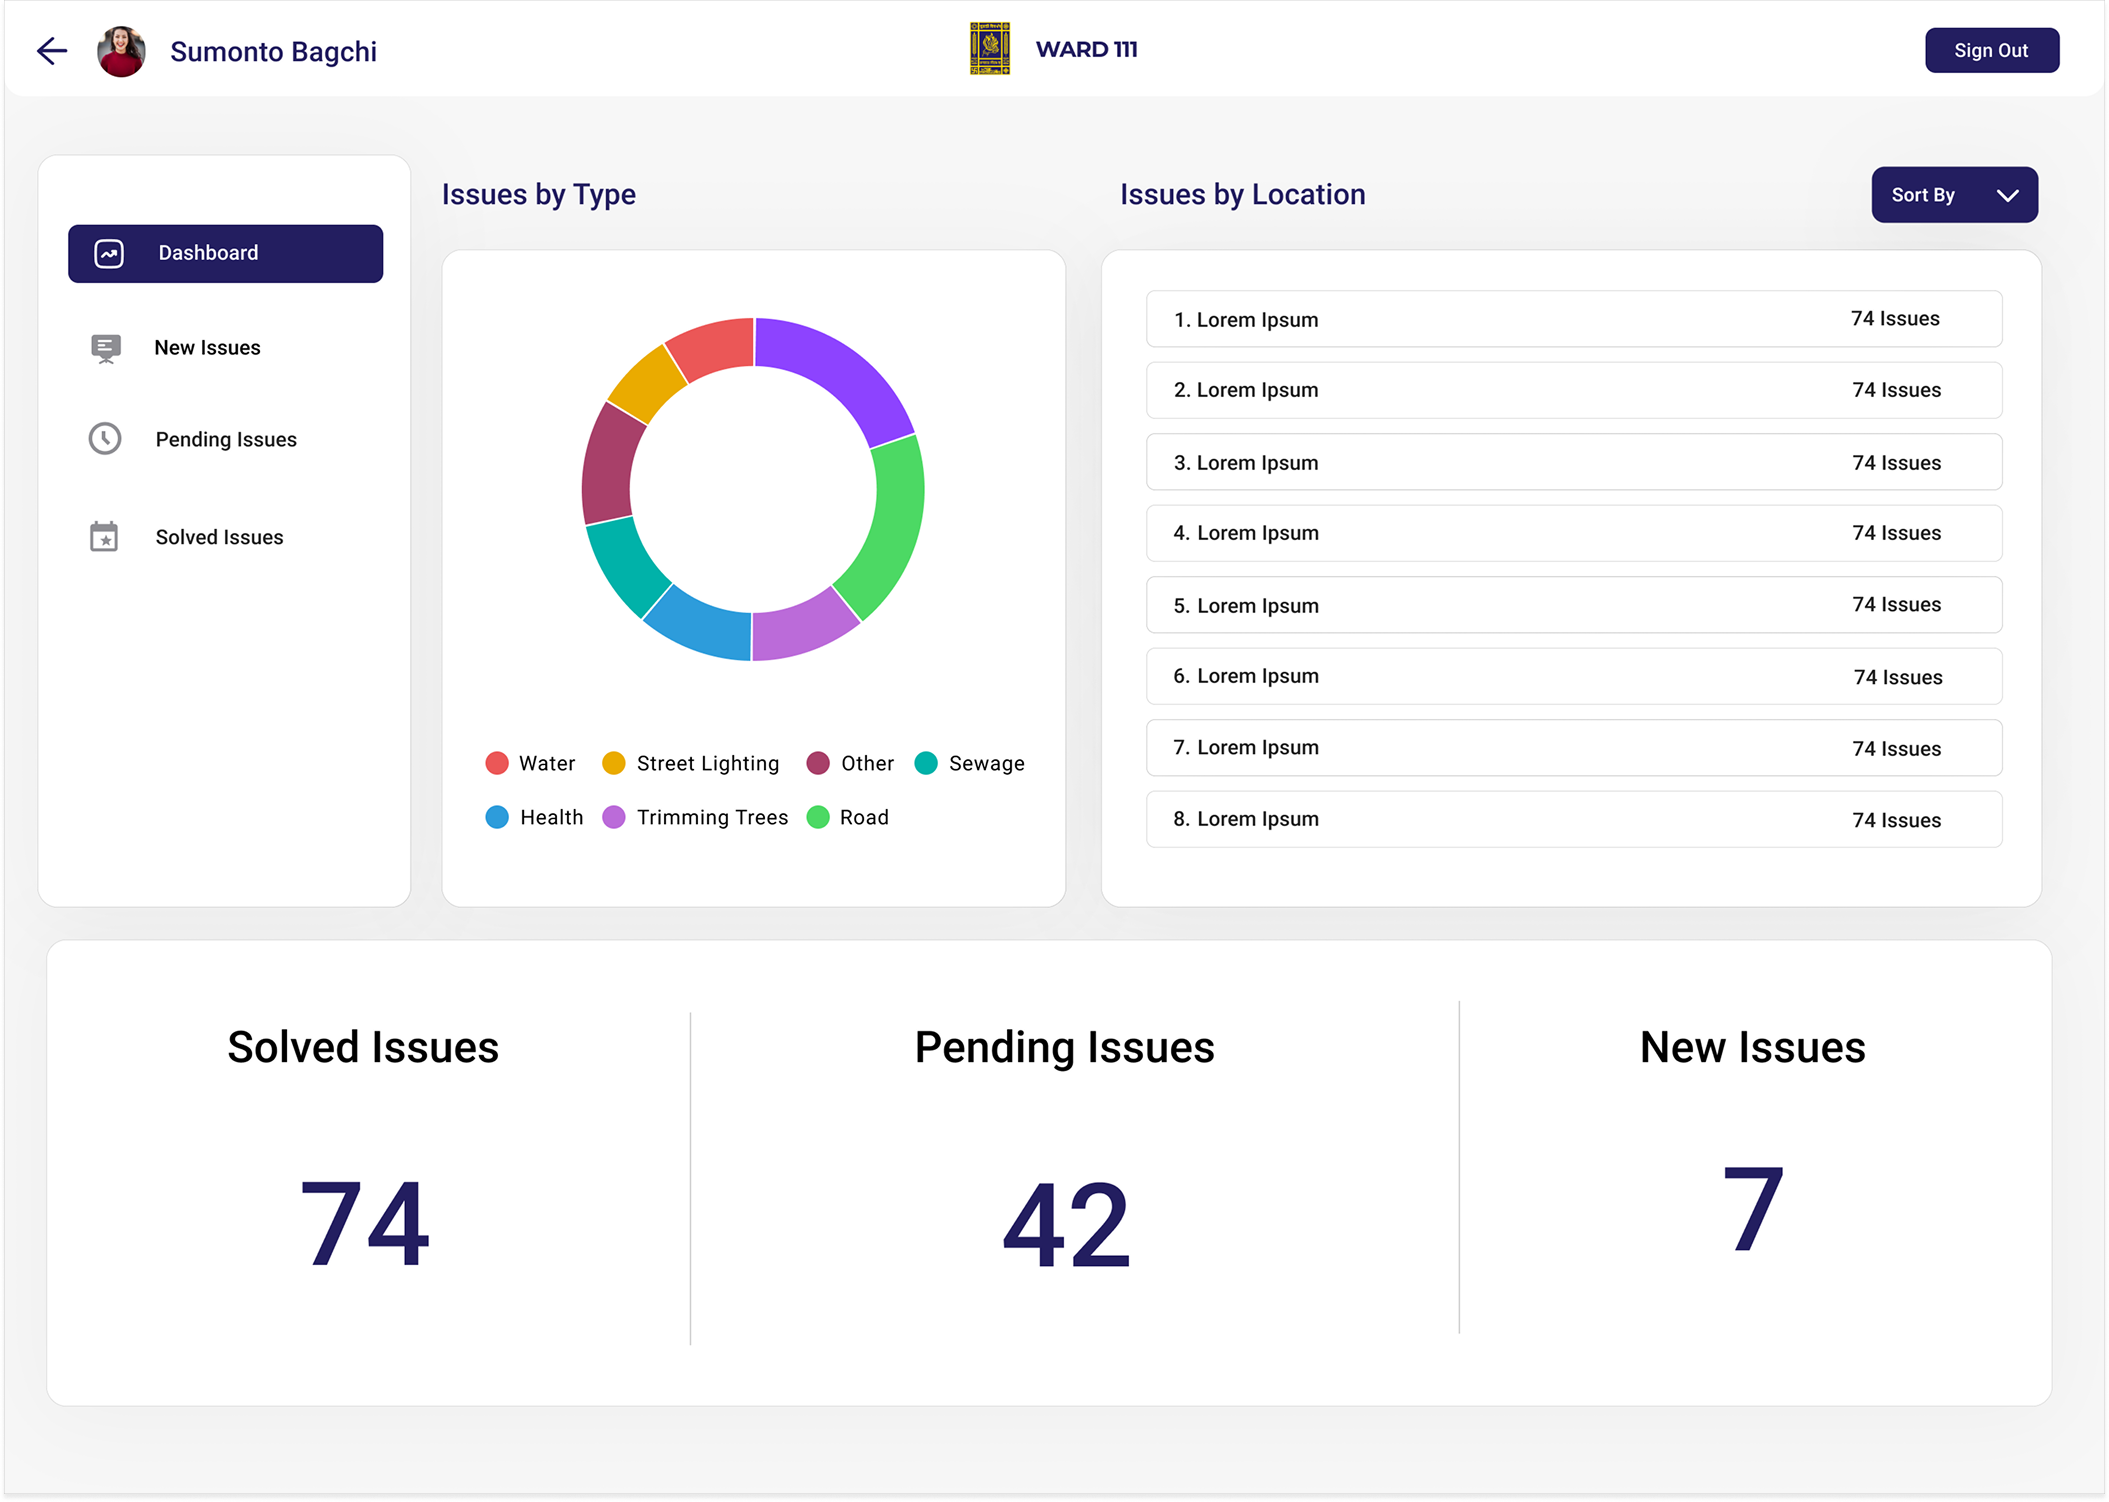Click the Sort By chevron arrow
Viewport: 2109px width, 1502px height.
pos(2007,195)
